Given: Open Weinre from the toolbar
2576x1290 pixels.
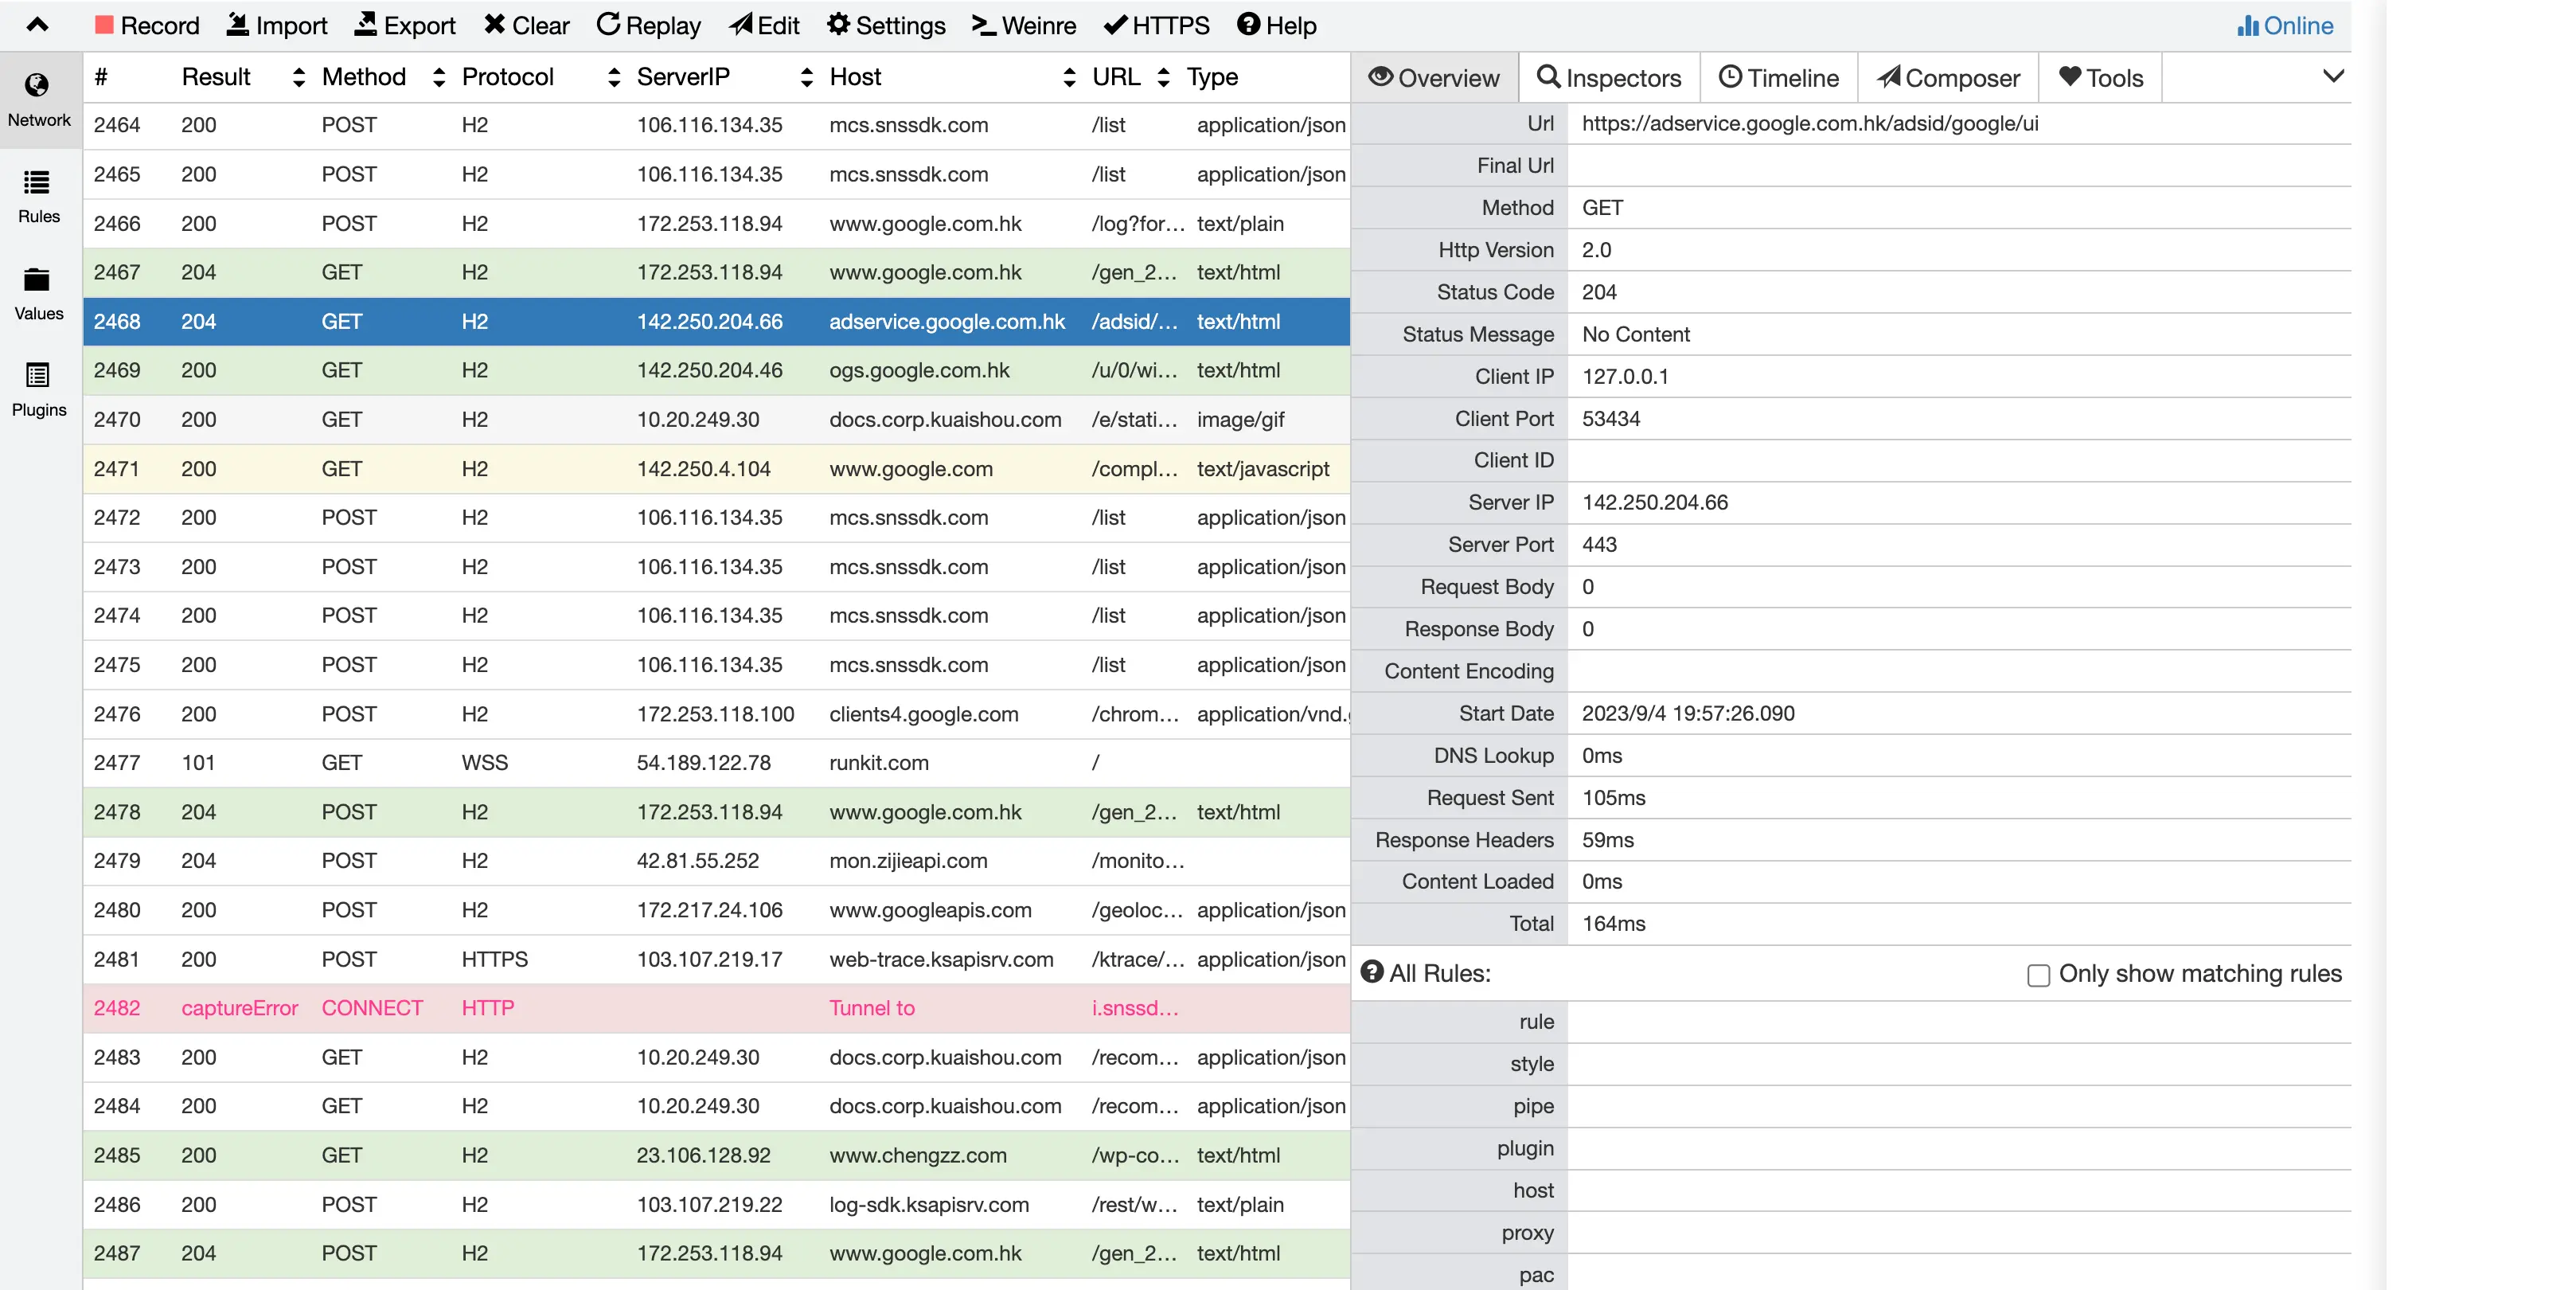Looking at the screenshot, I should (1024, 25).
